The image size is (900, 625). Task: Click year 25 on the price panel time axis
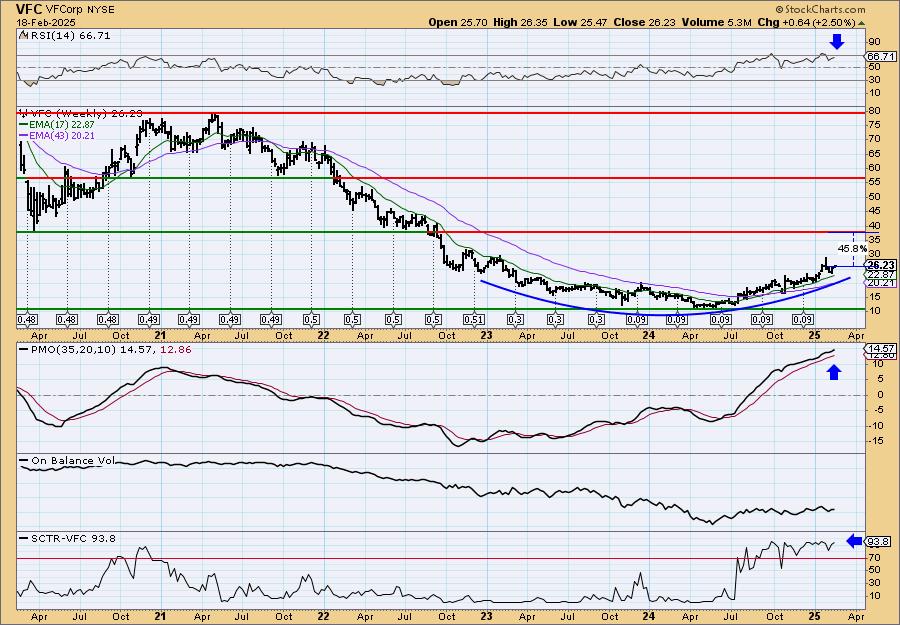click(815, 335)
